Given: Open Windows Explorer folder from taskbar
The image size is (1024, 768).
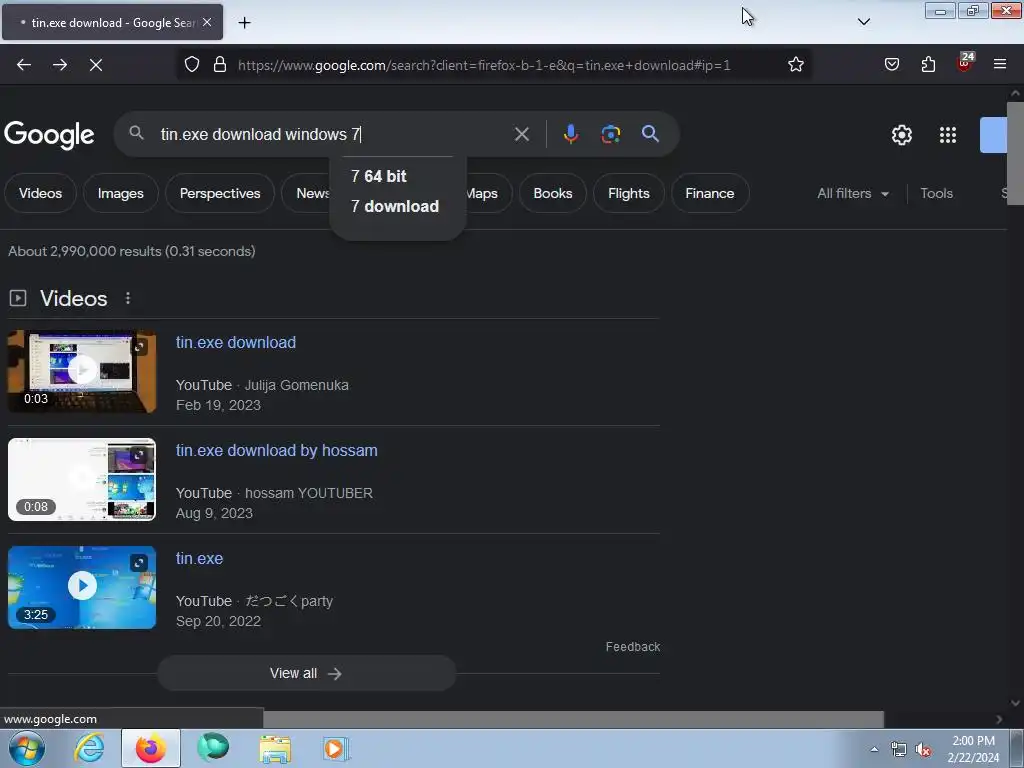Looking at the screenshot, I should (275, 749).
